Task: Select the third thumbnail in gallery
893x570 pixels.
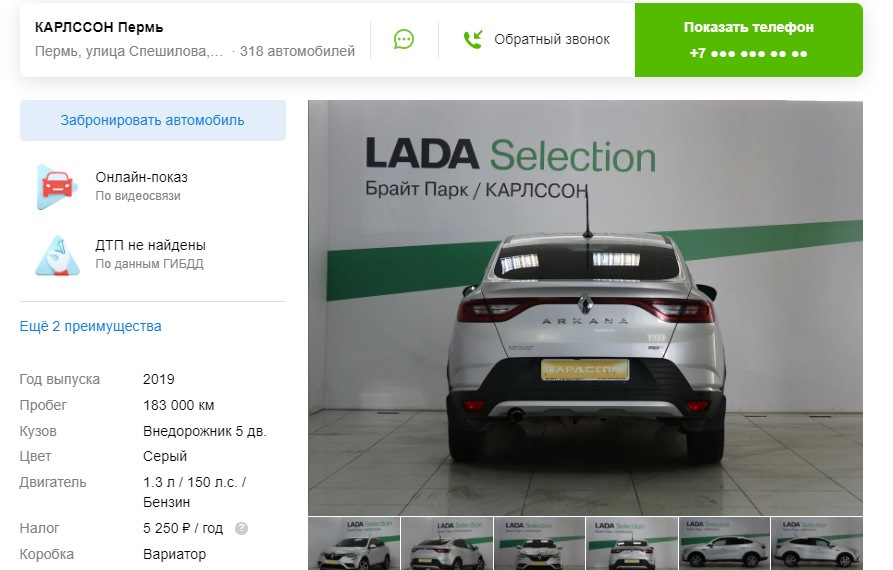Action: pyautogui.click(x=539, y=543)
